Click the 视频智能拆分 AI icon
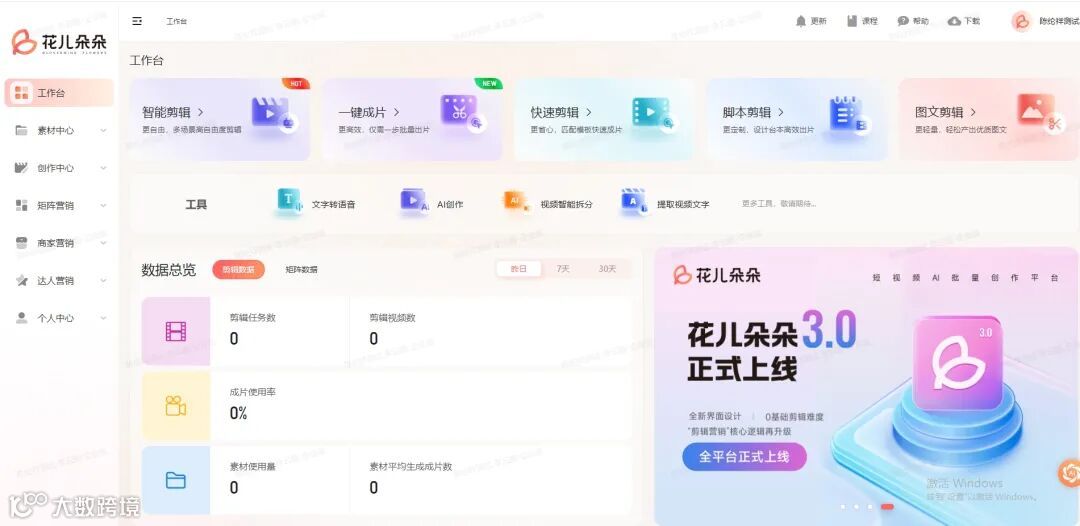1080x526 pixels. click(516, 200)
